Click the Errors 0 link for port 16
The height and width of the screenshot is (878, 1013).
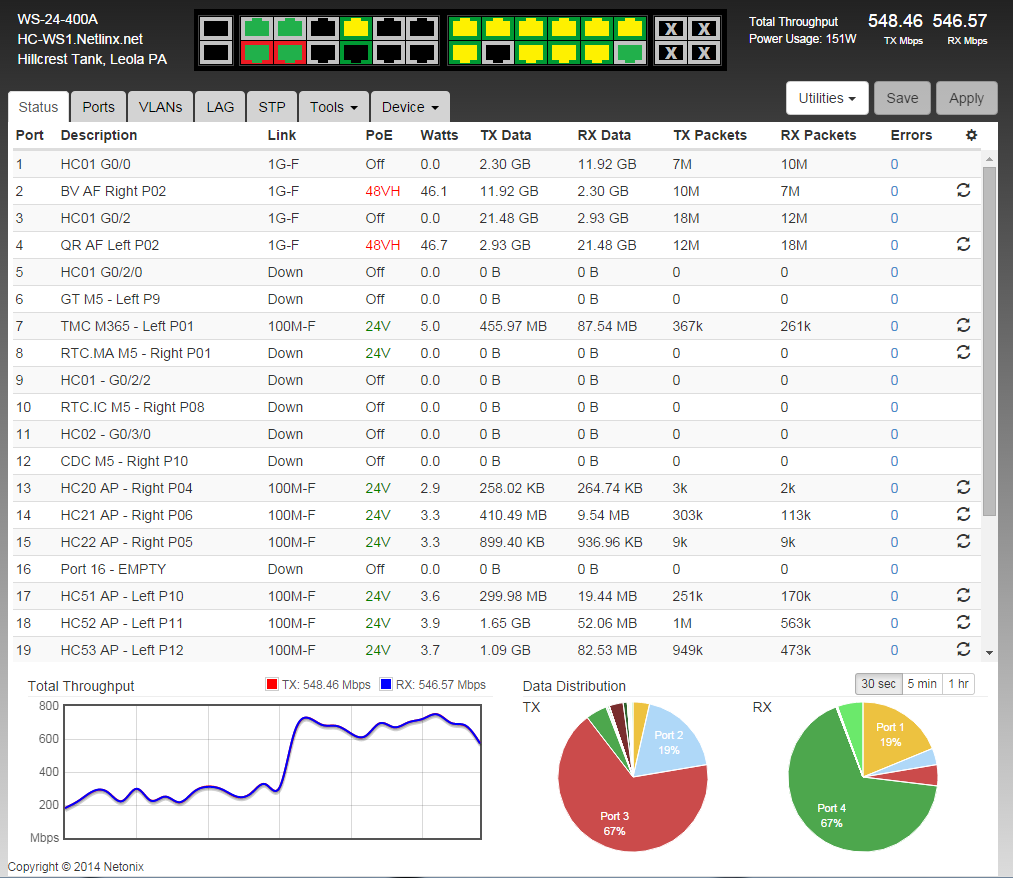[x=894, y=569]
